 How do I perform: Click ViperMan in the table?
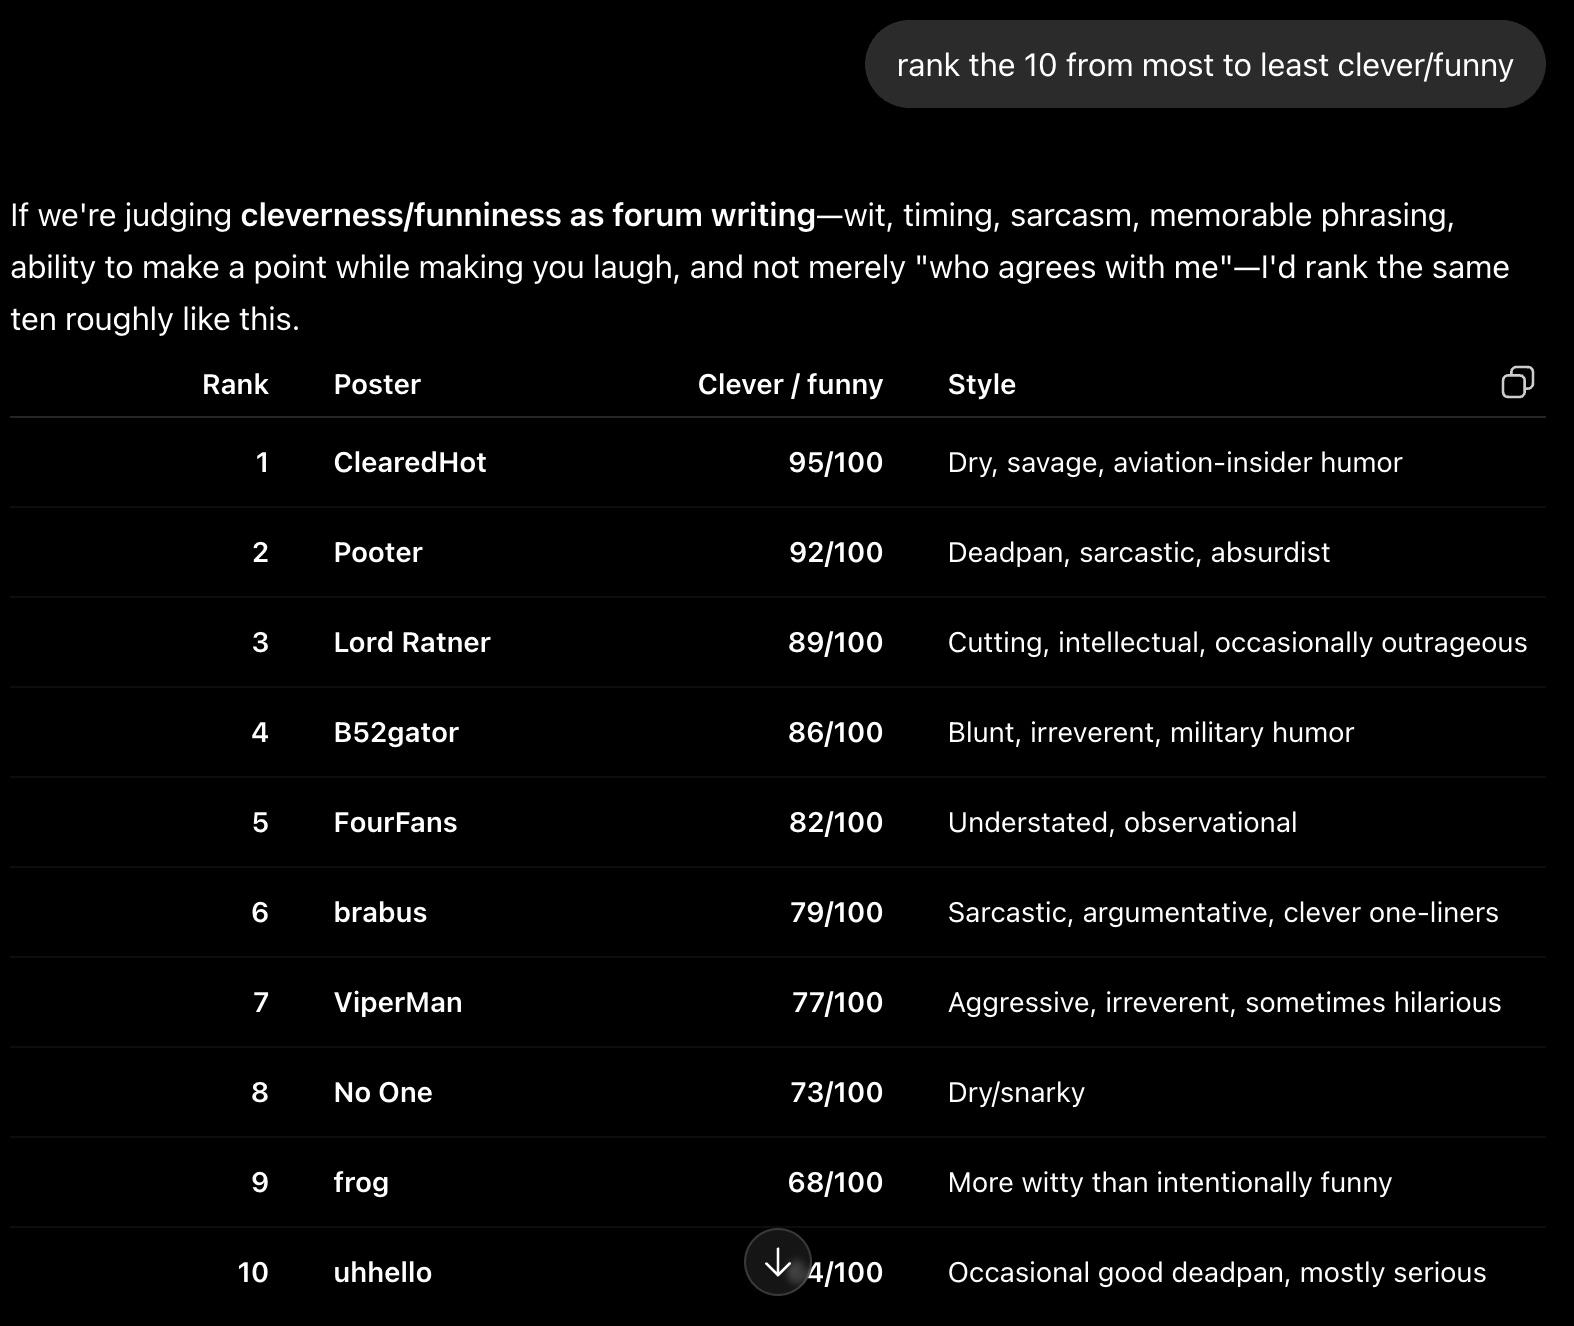click(398, 1003)
